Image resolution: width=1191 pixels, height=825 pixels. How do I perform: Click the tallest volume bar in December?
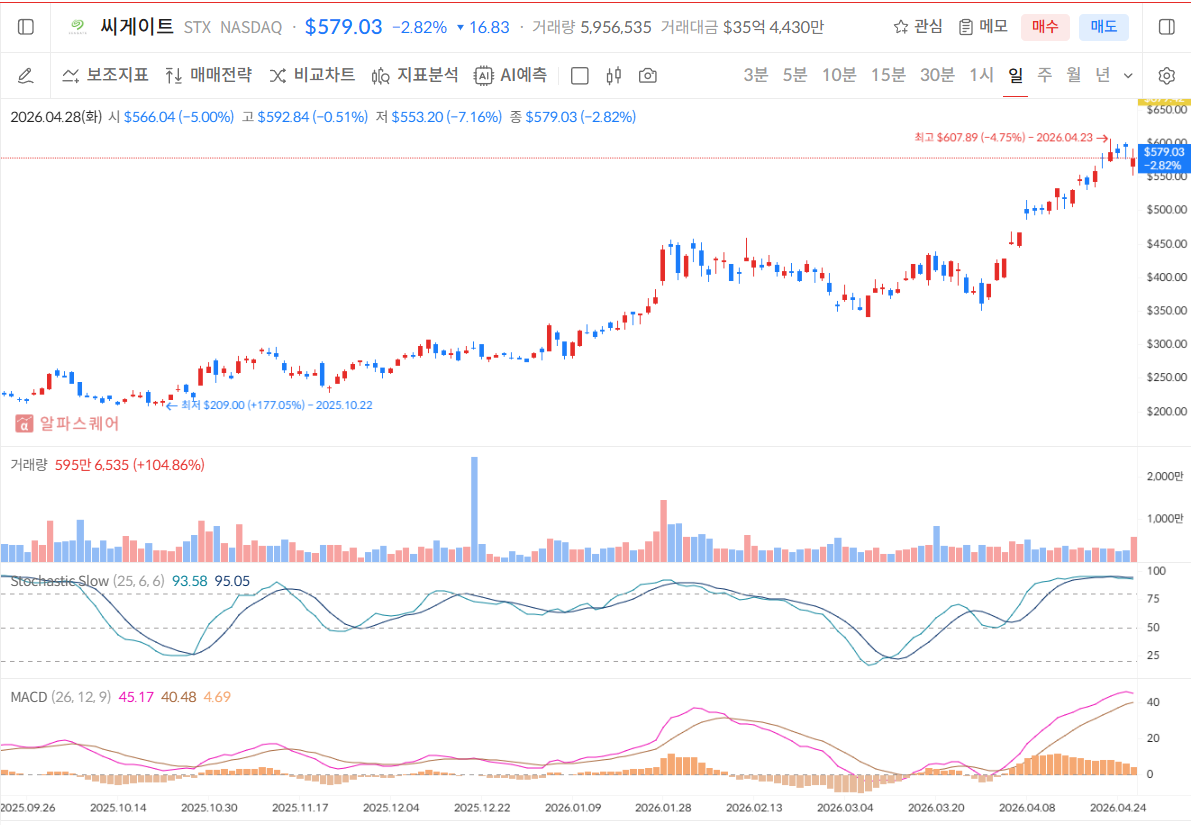[475, 509]
